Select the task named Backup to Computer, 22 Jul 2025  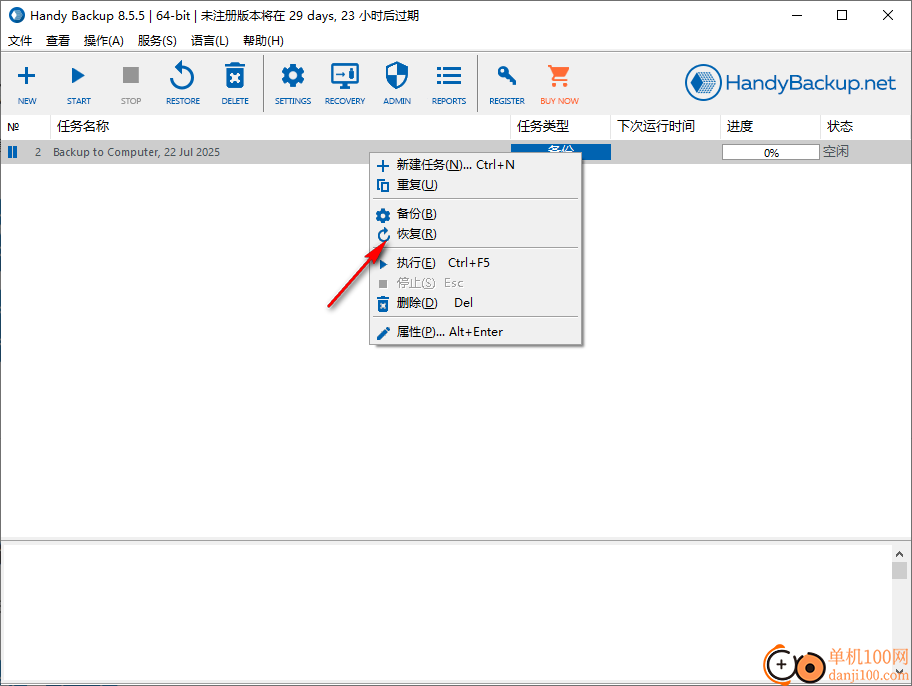coord(137,152)
